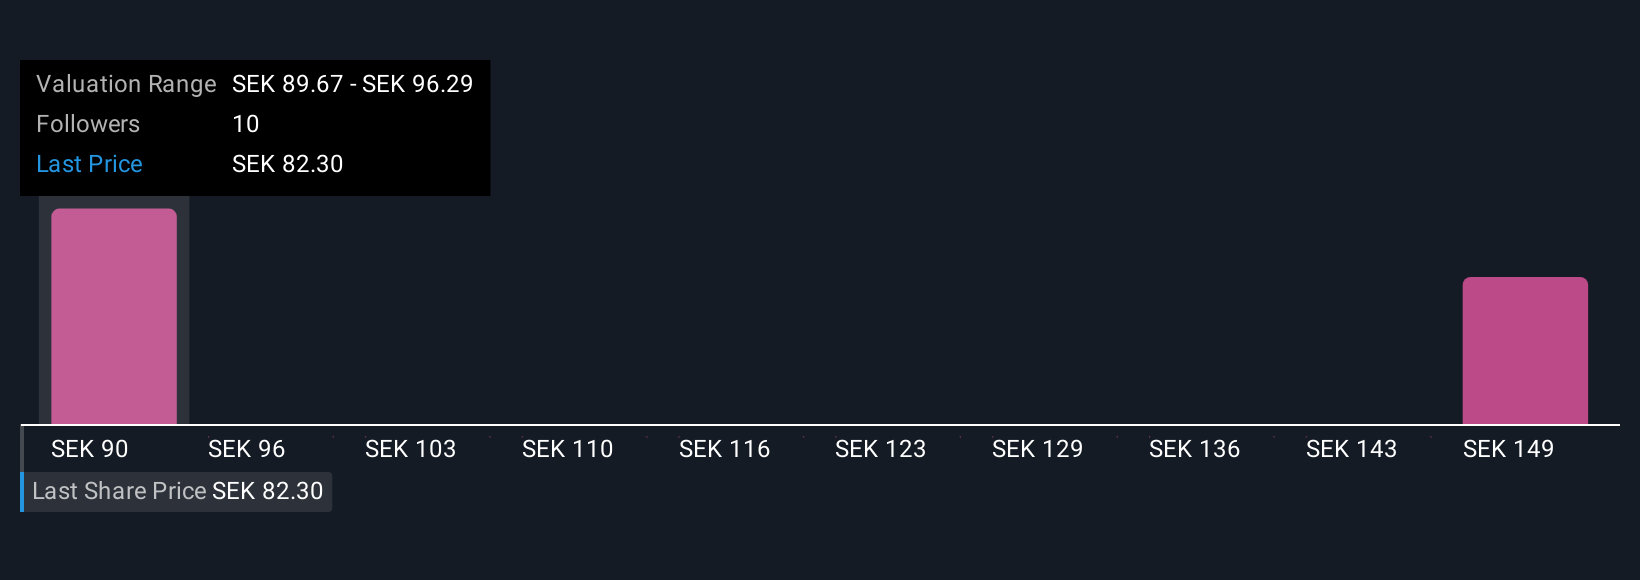
Task: Click the Last Share Price SEK 82.30 tag
Action: coord(177,491)
